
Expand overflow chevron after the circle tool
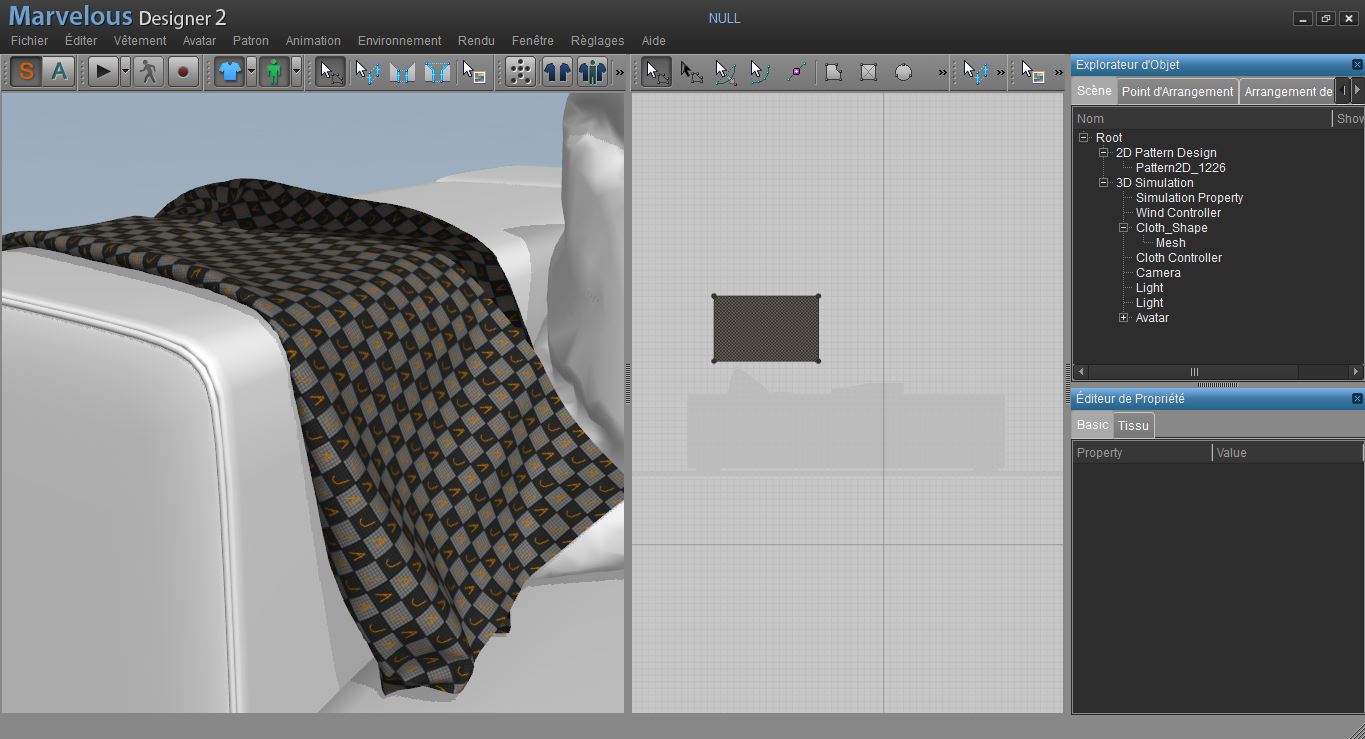pyautogui.click(x=942, y=72)
